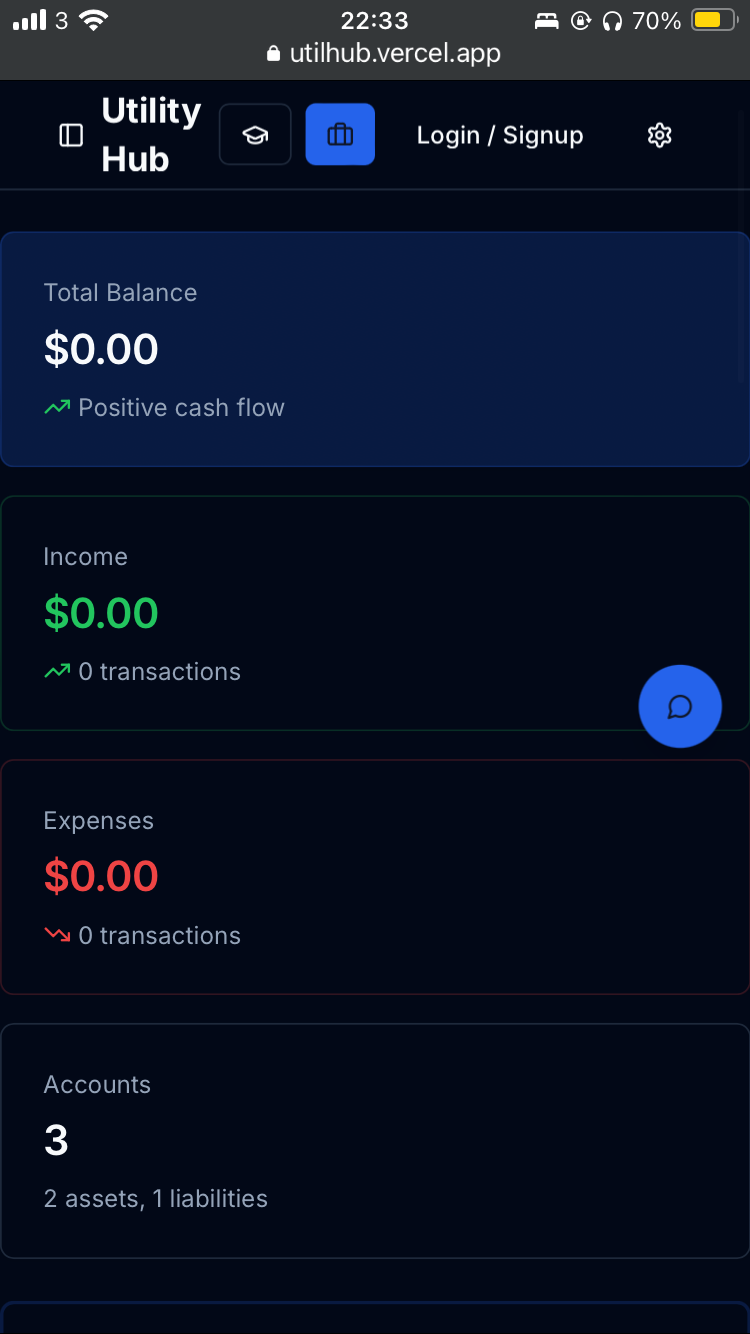Tap the battery icon in status bar

coord(714,20)
